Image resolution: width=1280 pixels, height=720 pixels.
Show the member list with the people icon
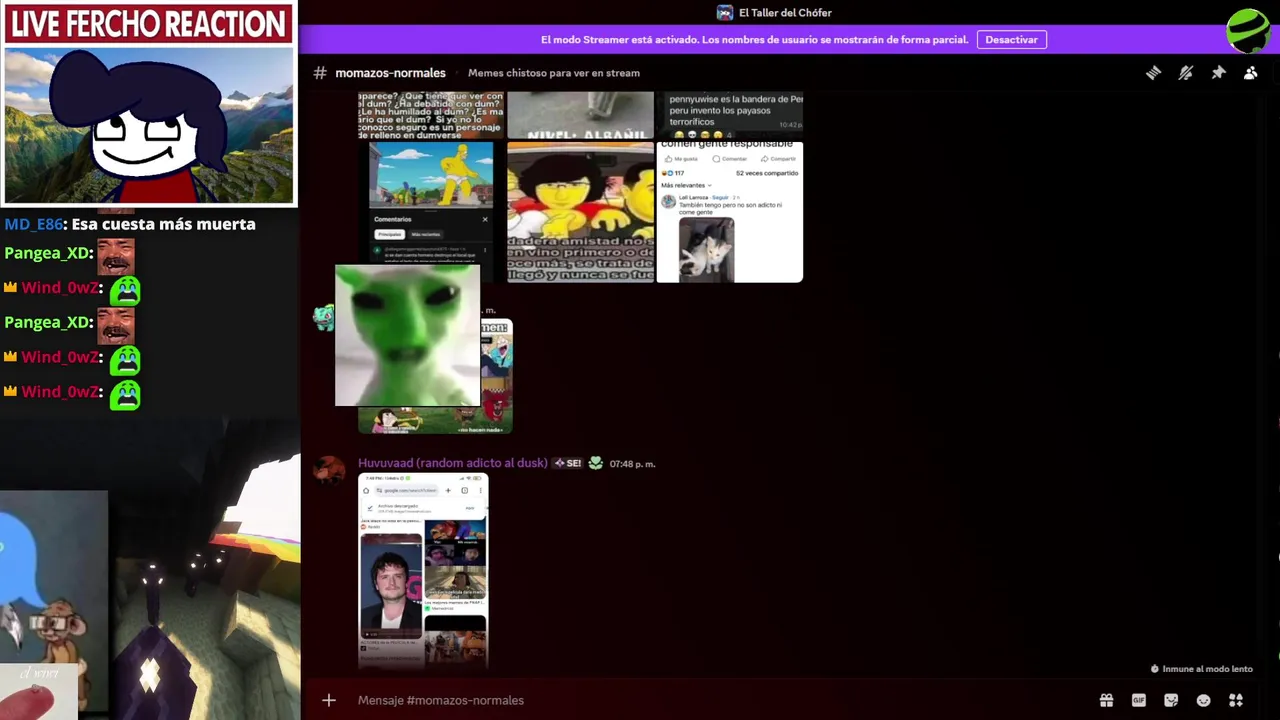pos(1251,73)
